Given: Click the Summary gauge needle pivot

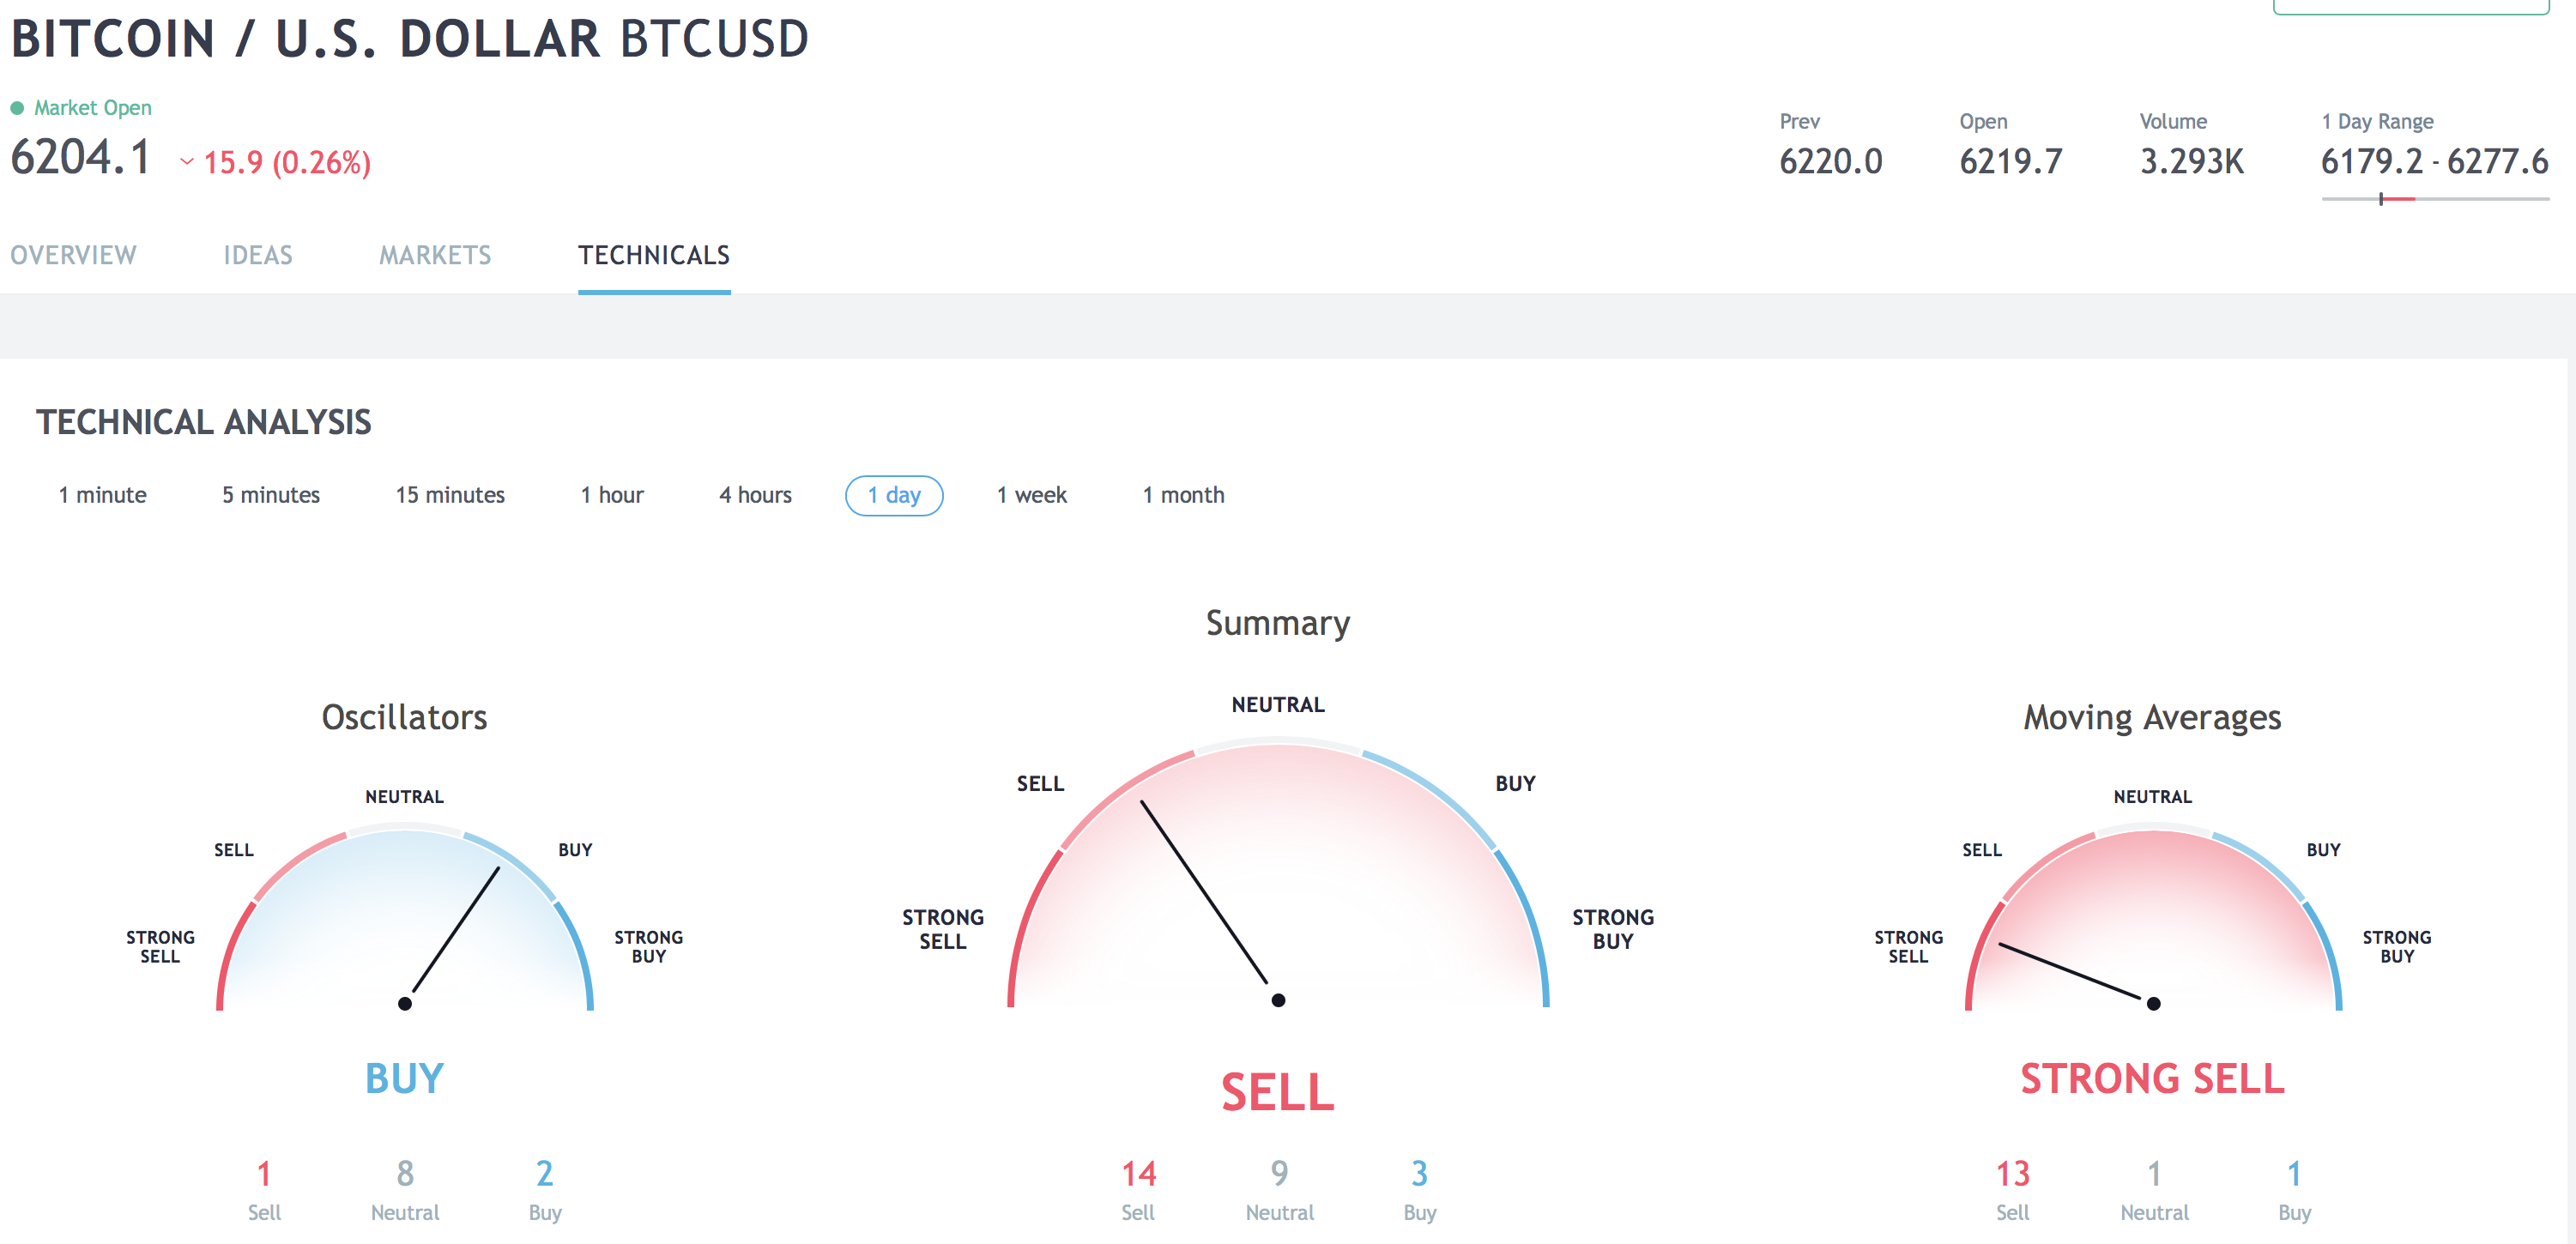Looking at the screenshot, I should pyautogui.click(x=1278, y=1000).
